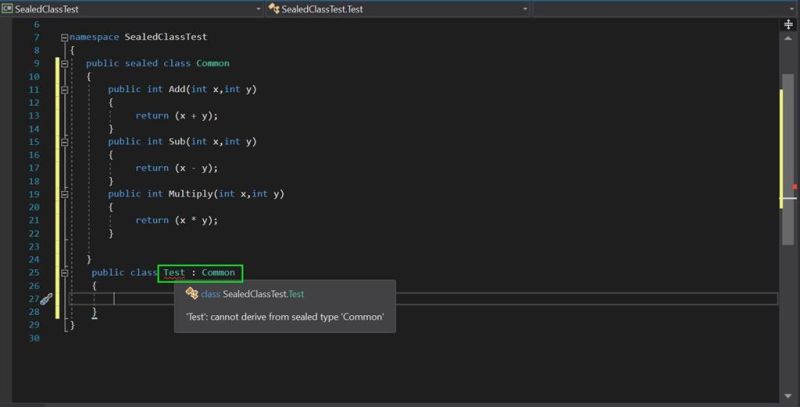Screen dimensions: 800x407
Task: Collapse the Sub method block
Action: click(64, 142)
